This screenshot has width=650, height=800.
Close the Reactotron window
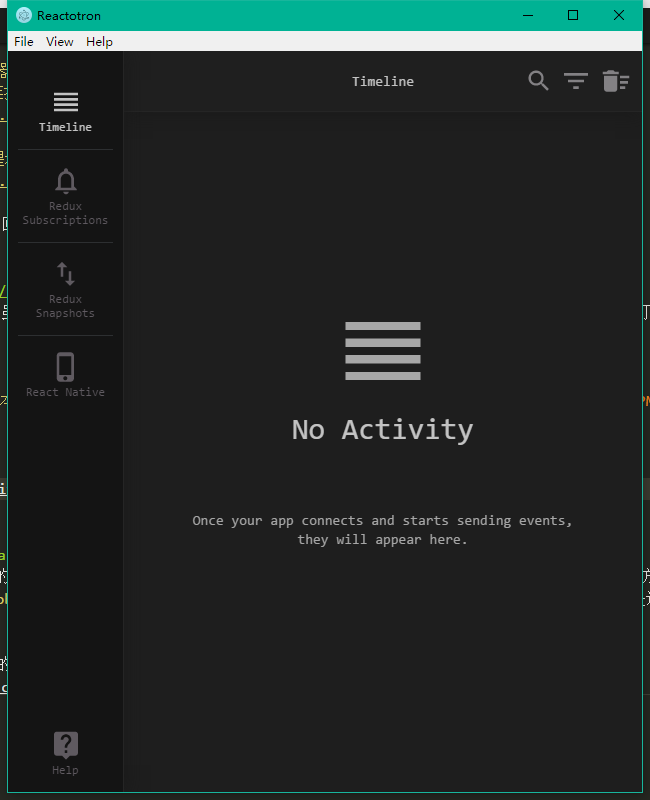tap(619, 15)
